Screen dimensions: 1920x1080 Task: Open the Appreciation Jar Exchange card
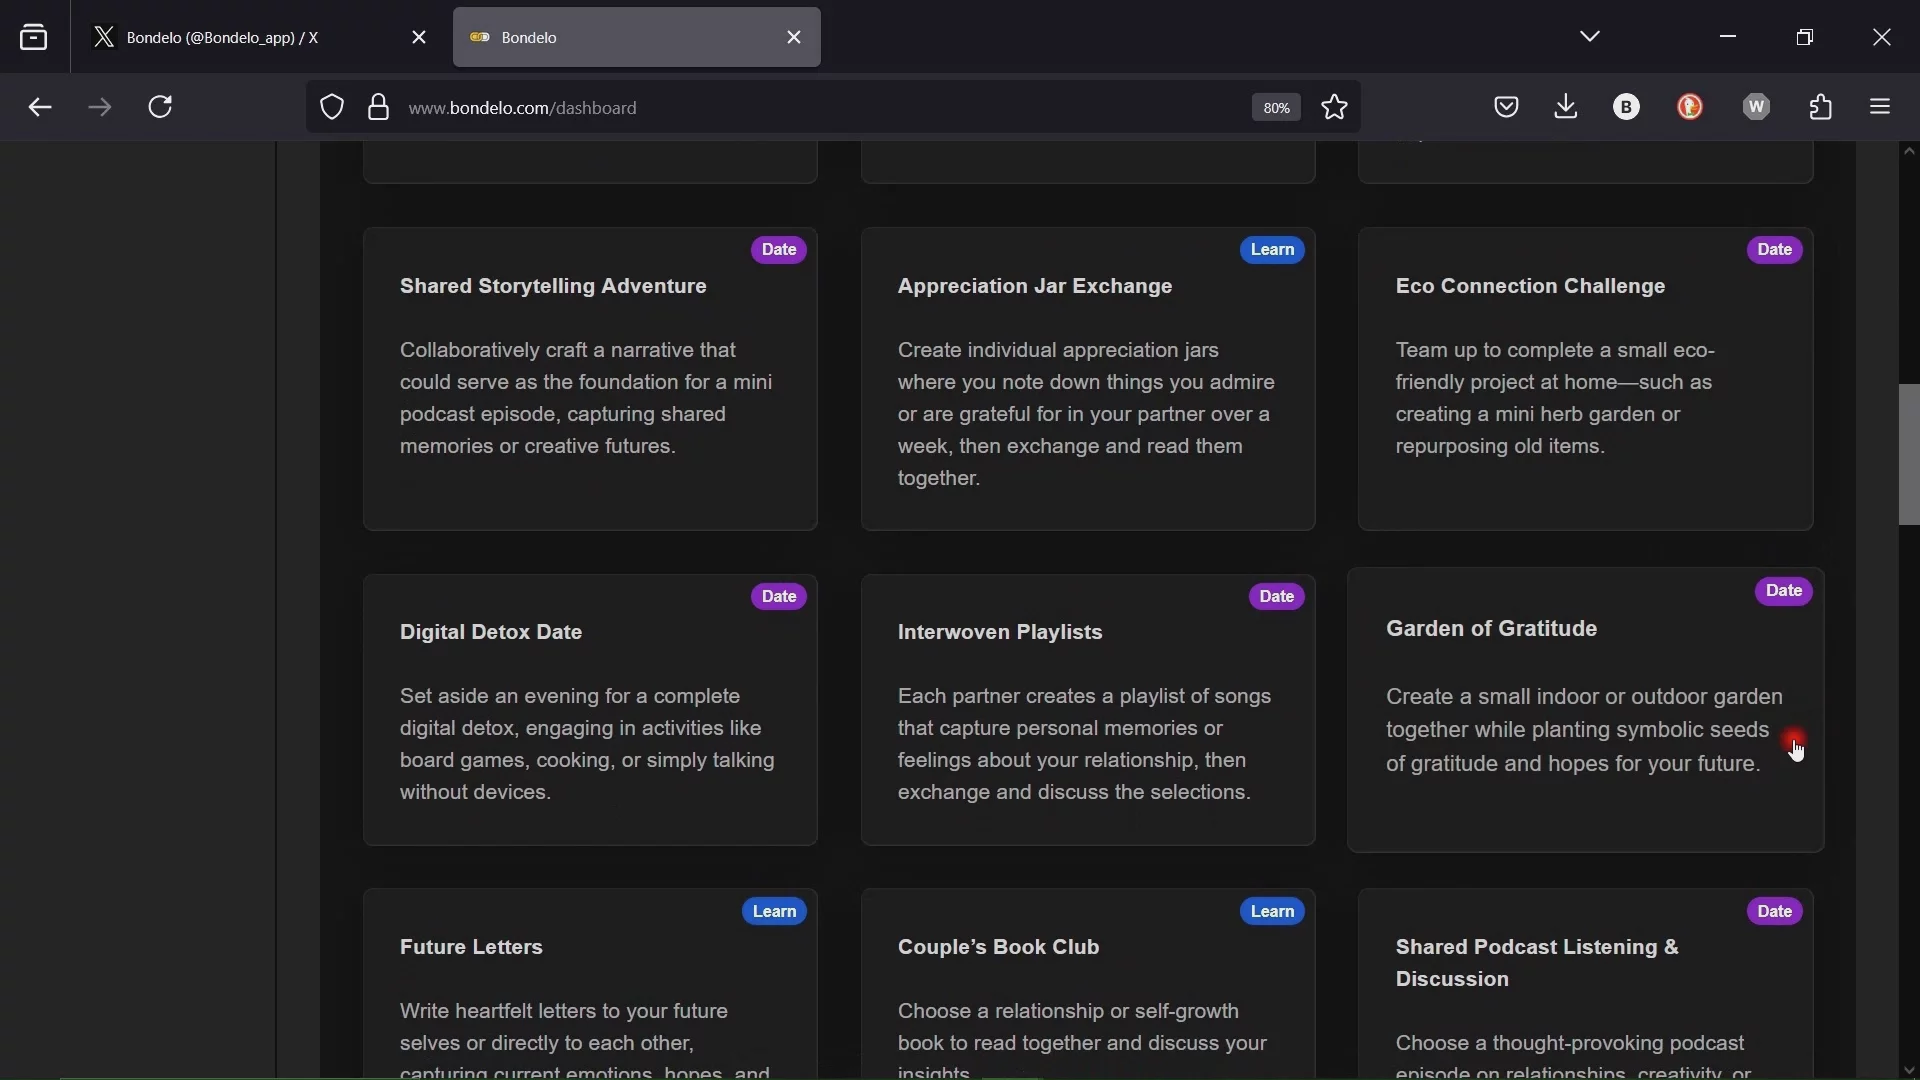coord(1088,379)
